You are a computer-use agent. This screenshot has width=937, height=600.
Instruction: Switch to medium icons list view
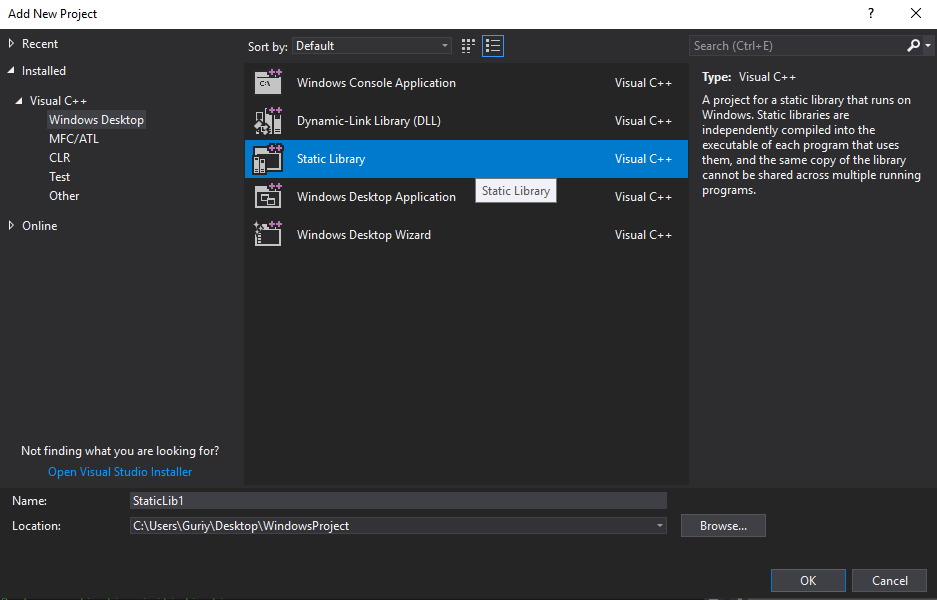pos(493,46)
